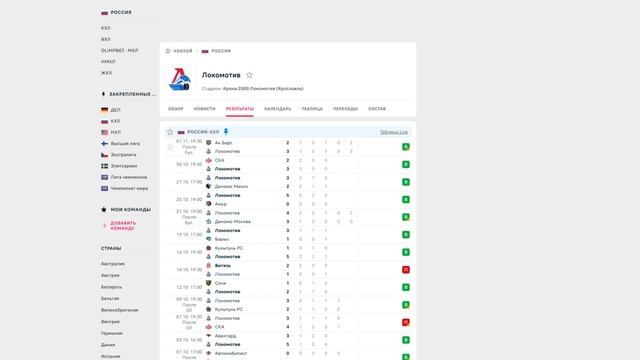Click the Сочи team logo

point(209,283)
